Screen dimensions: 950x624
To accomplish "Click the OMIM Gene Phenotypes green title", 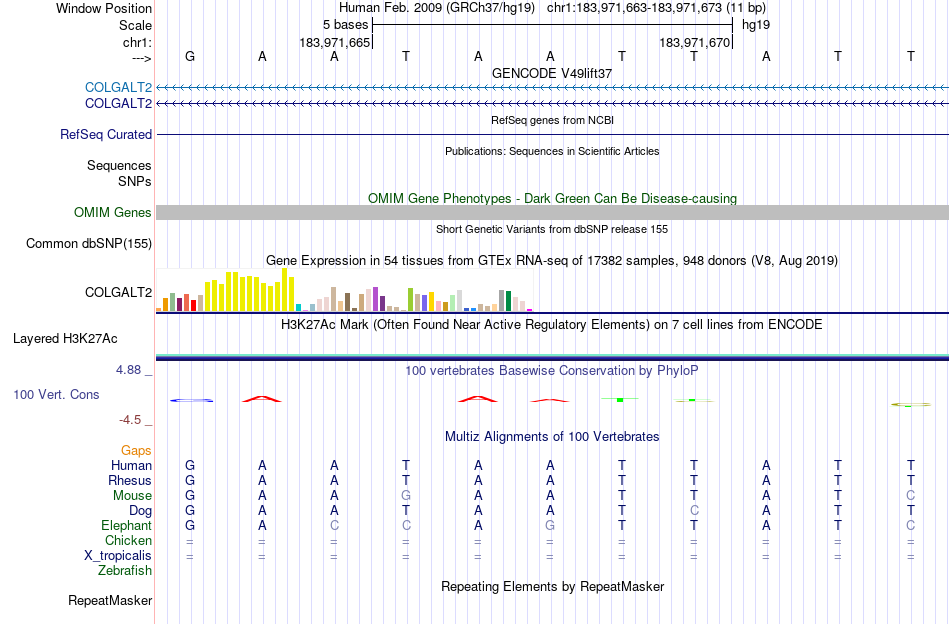I will click(x=552, y=198).
